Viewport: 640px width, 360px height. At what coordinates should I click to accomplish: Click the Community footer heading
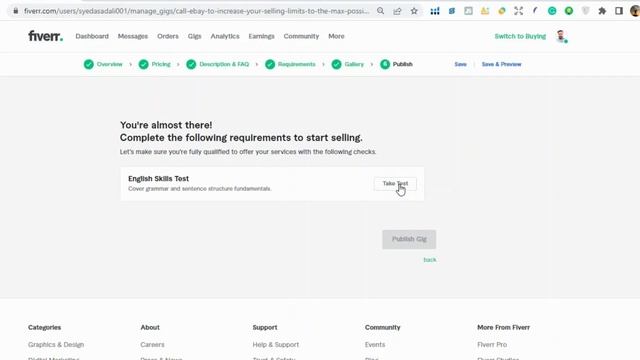click(x=382, y=327)
